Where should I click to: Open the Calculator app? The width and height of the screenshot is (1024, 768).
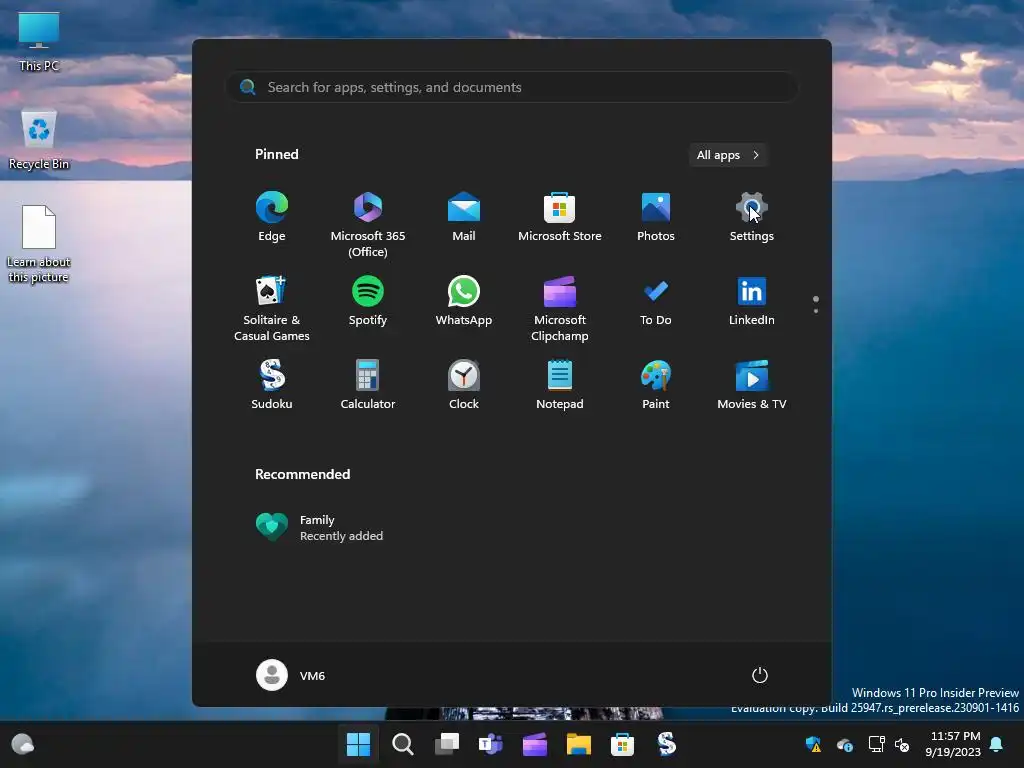368,385
